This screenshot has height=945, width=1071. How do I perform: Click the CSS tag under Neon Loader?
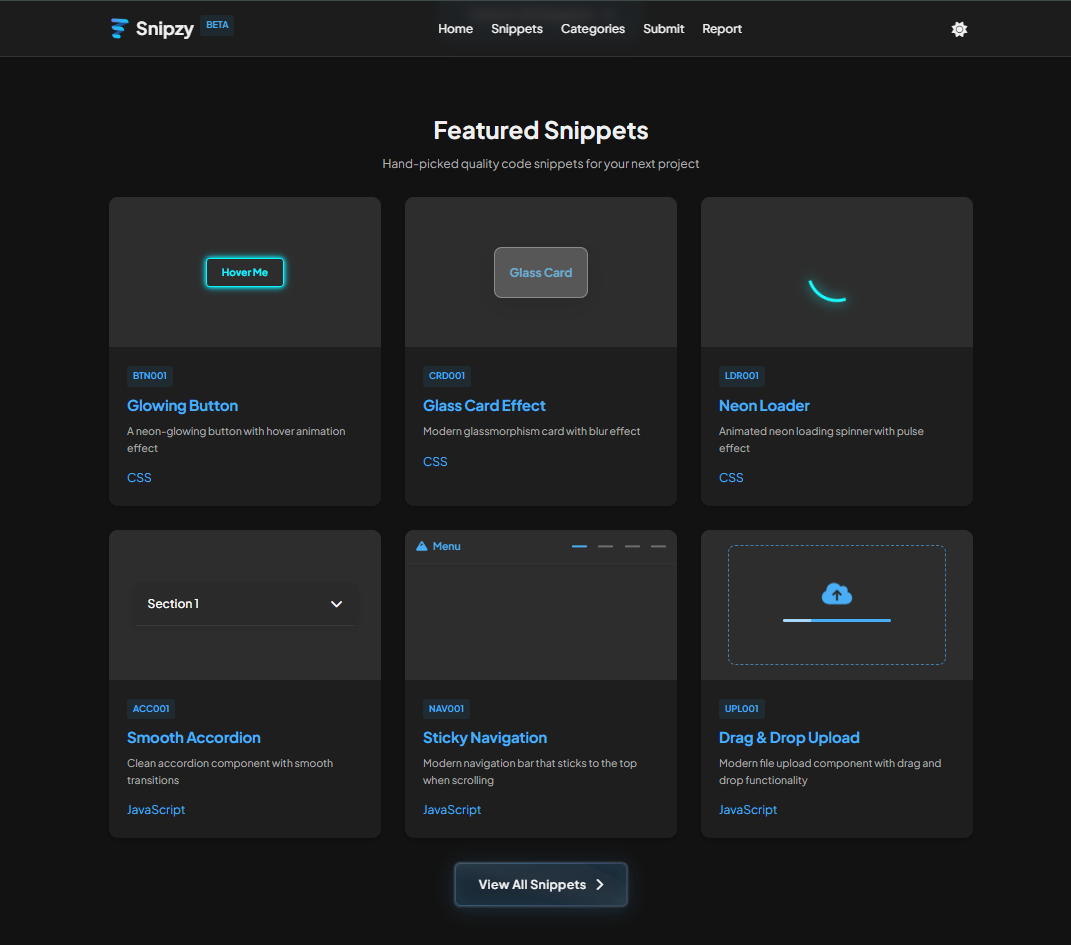731,478
